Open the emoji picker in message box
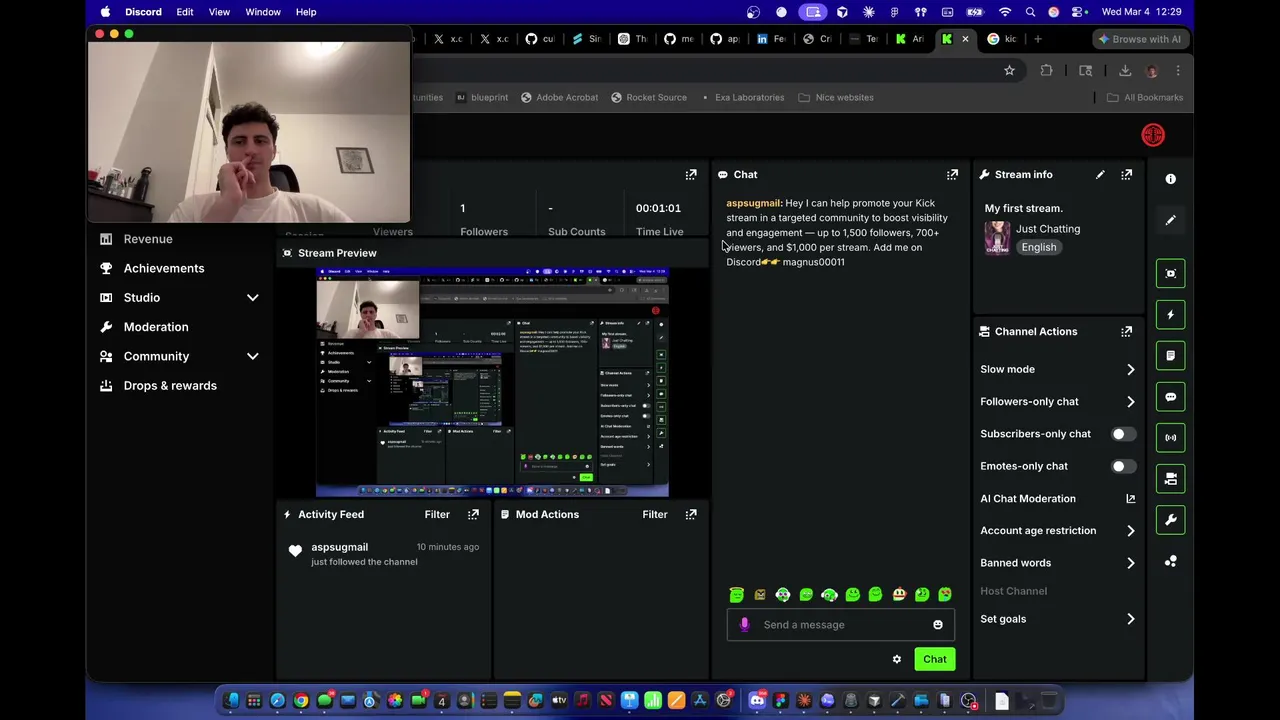Viewport: 1280px width, 720px height. click(938, 625)
